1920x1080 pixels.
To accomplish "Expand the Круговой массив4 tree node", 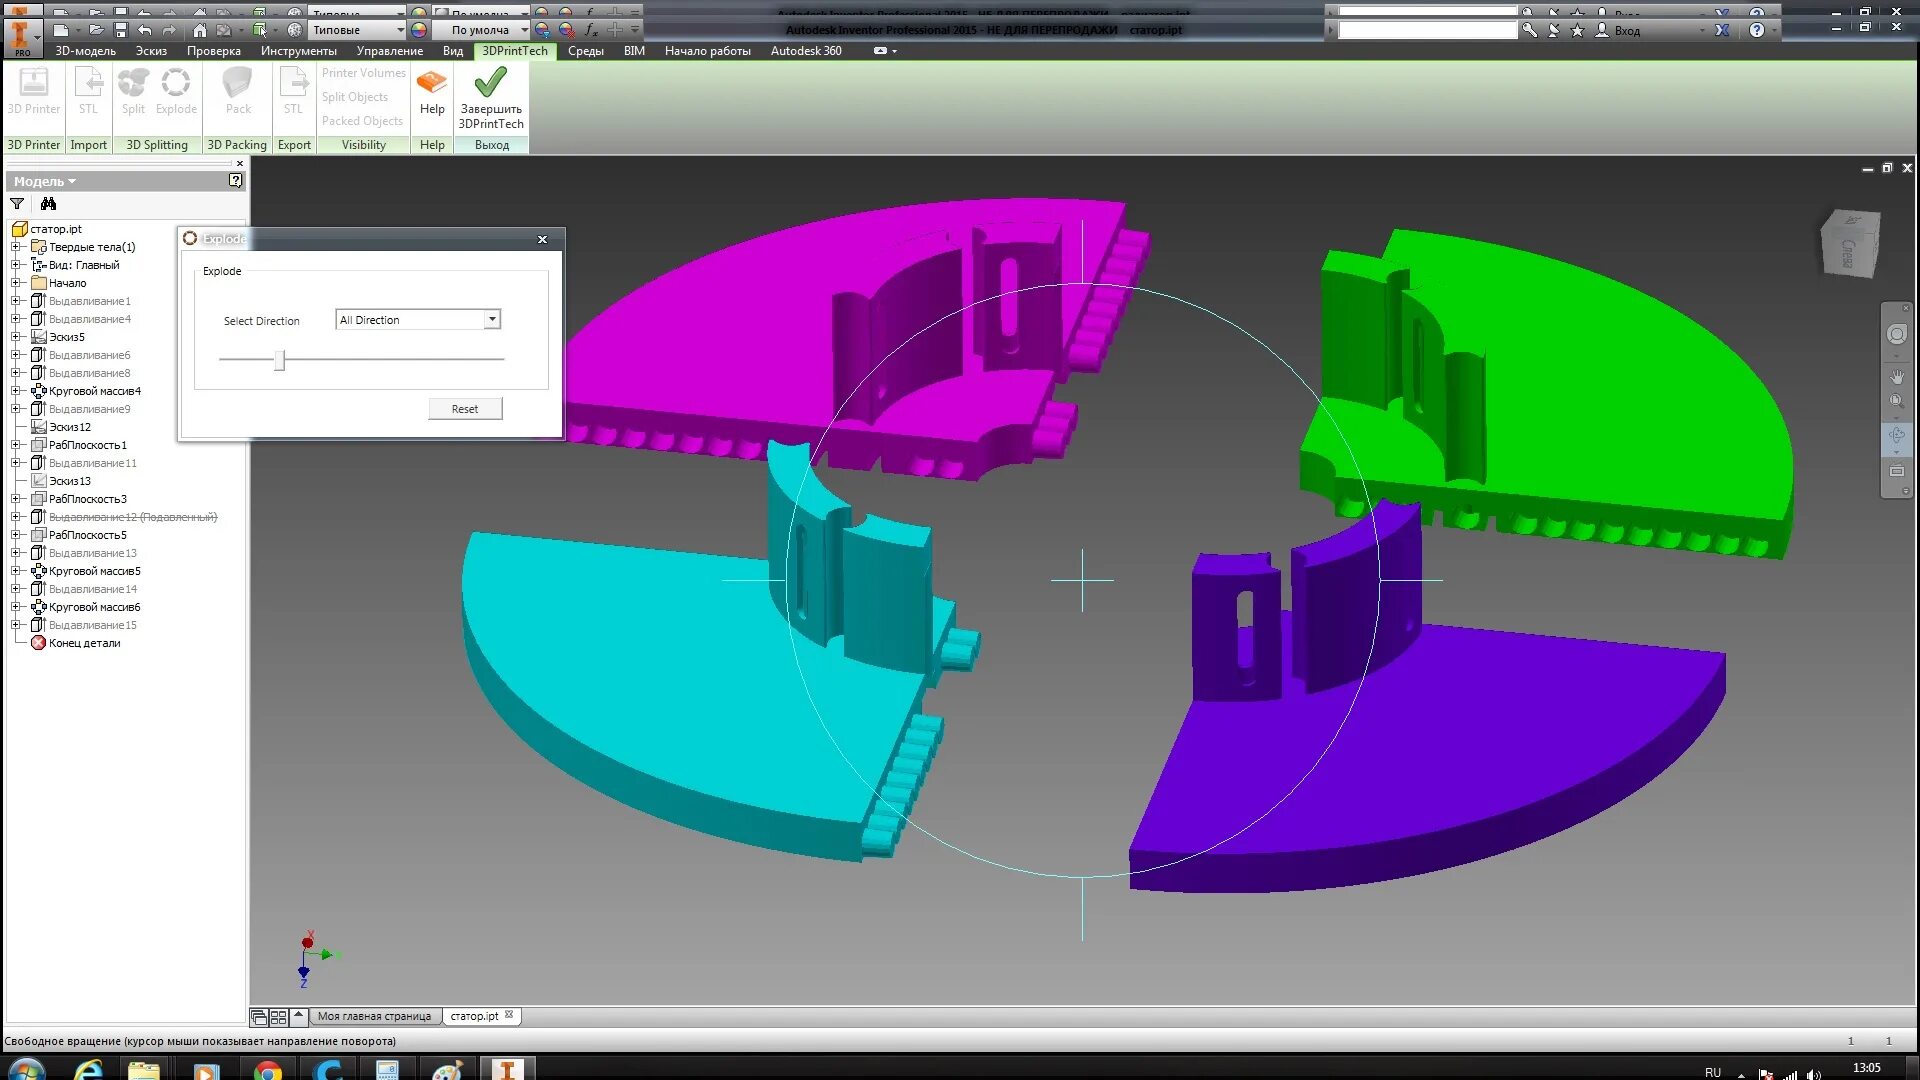I will point(16,391).
